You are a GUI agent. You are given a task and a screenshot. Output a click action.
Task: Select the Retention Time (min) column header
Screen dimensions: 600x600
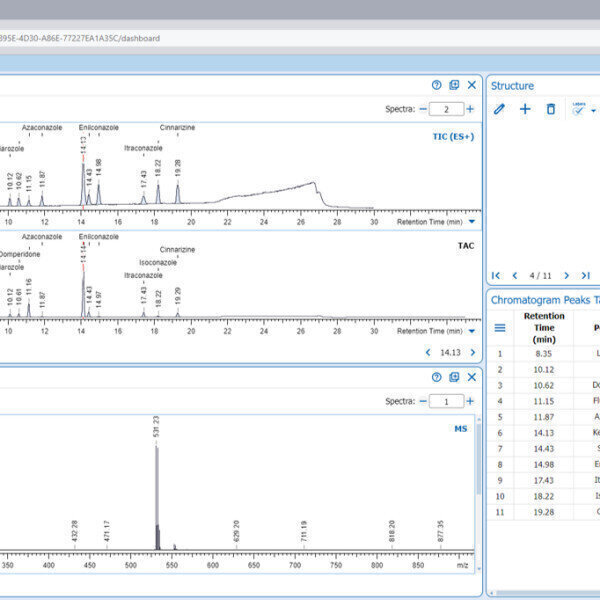coord(544,328)
